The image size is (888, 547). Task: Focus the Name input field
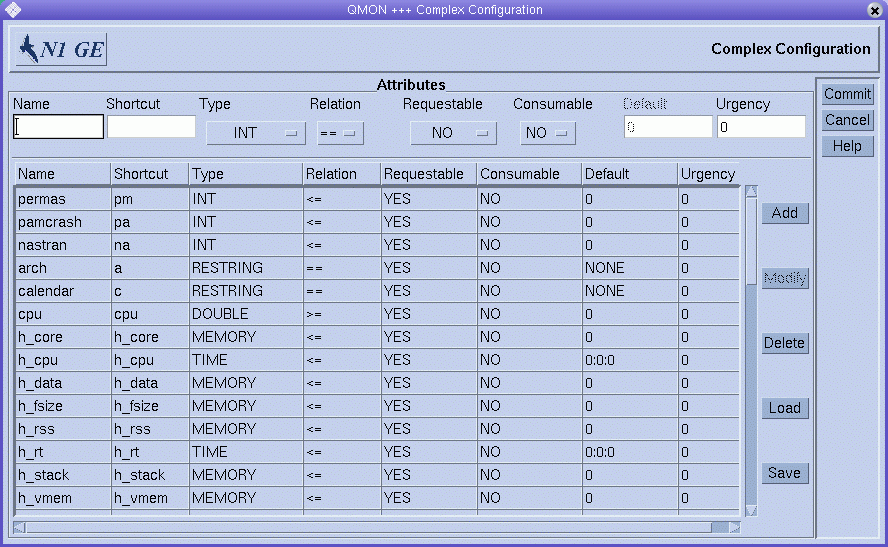point(58,127)
